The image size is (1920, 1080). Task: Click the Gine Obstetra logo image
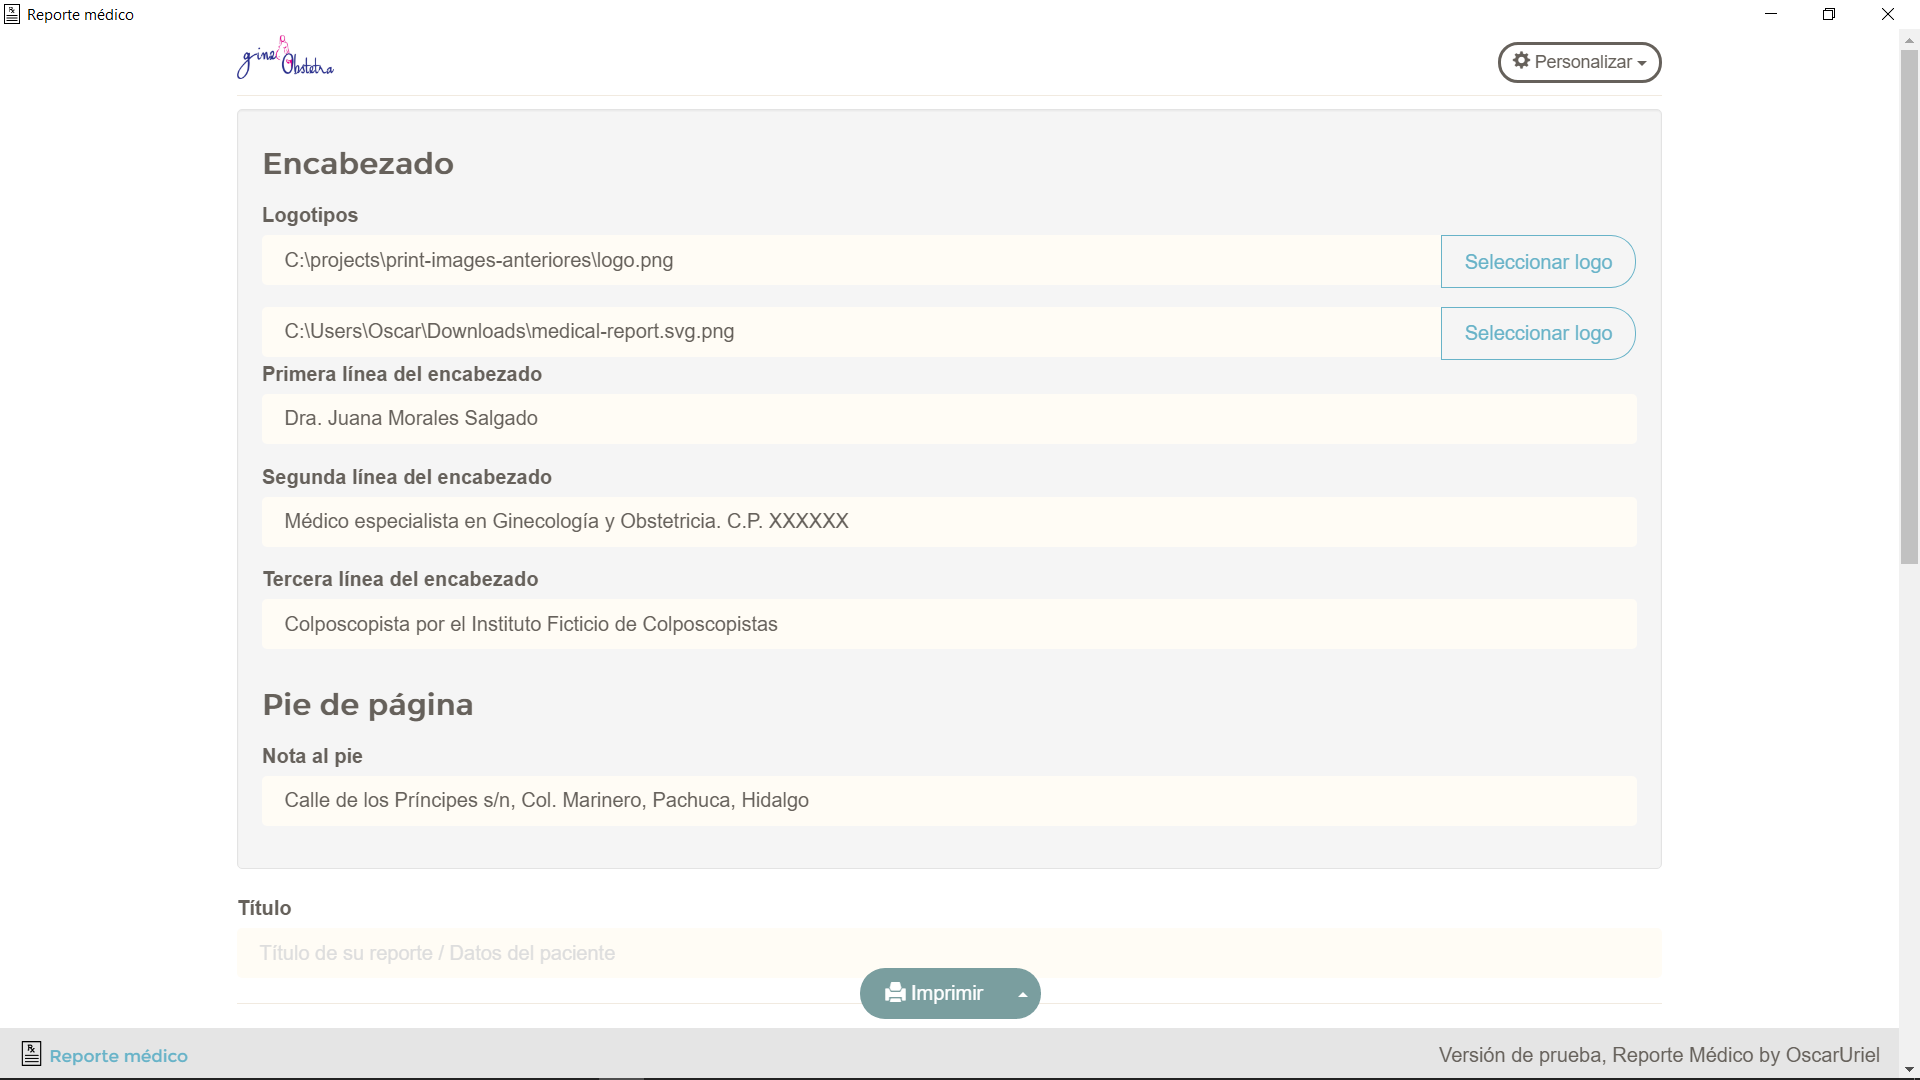point(285,59)
